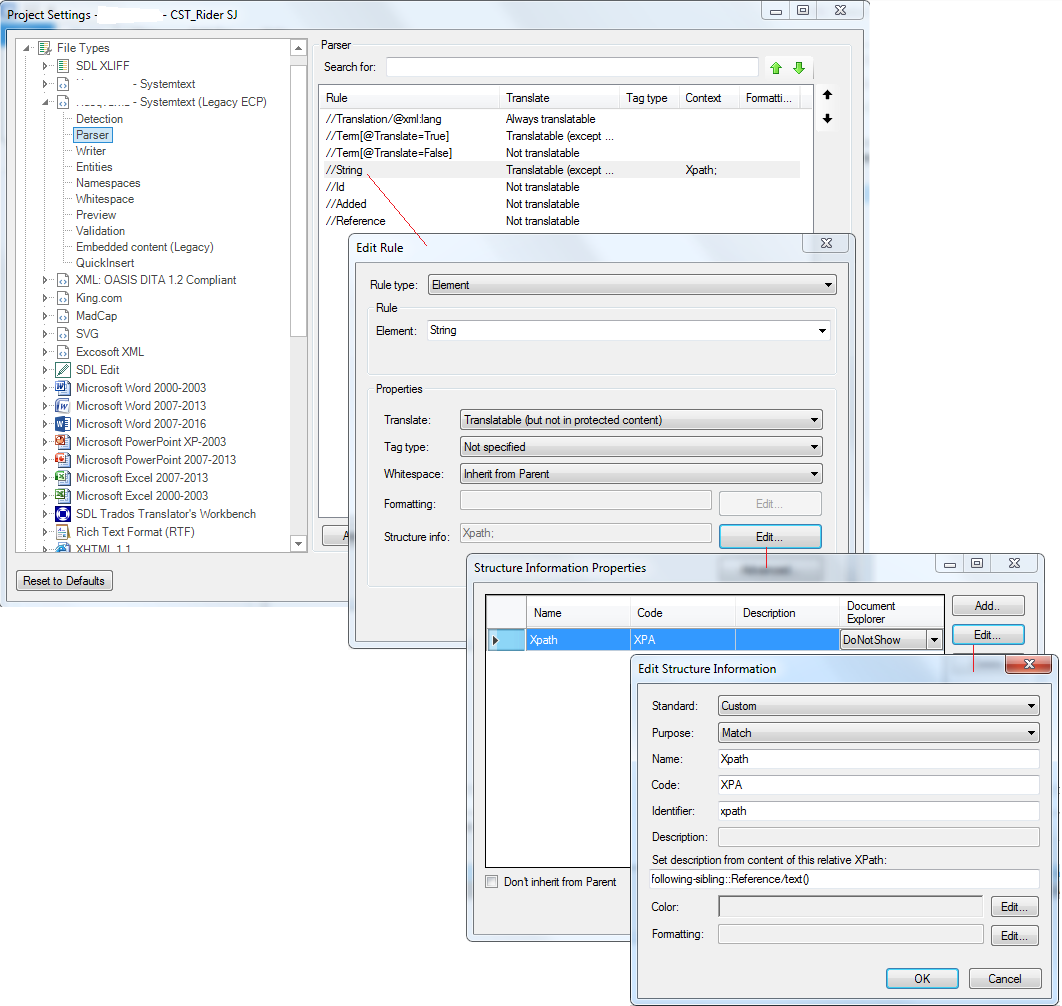The image size is (1062, 1006).
Task: Click the Rich Text Format icon
Action: click(x=63, y=532)
